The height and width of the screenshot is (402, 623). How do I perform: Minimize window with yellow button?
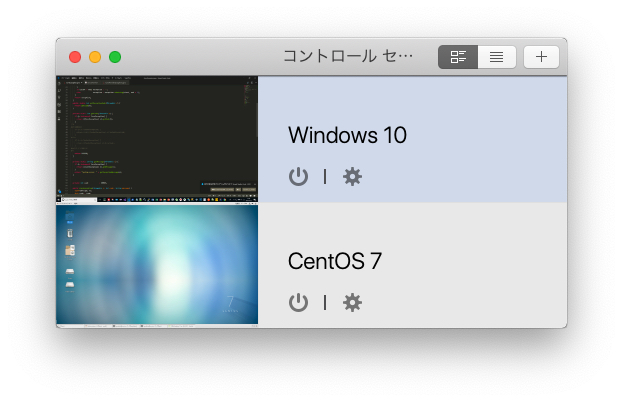95,57
